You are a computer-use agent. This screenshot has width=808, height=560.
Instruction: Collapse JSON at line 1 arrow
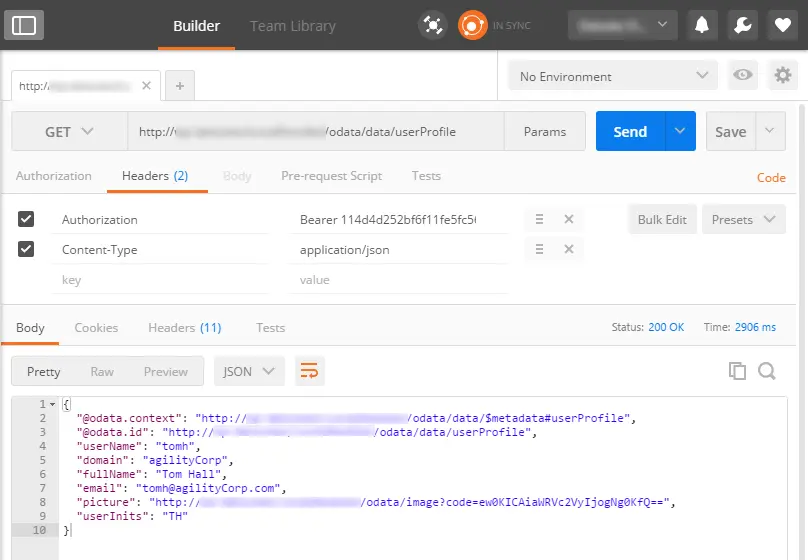tap(52, 404)
